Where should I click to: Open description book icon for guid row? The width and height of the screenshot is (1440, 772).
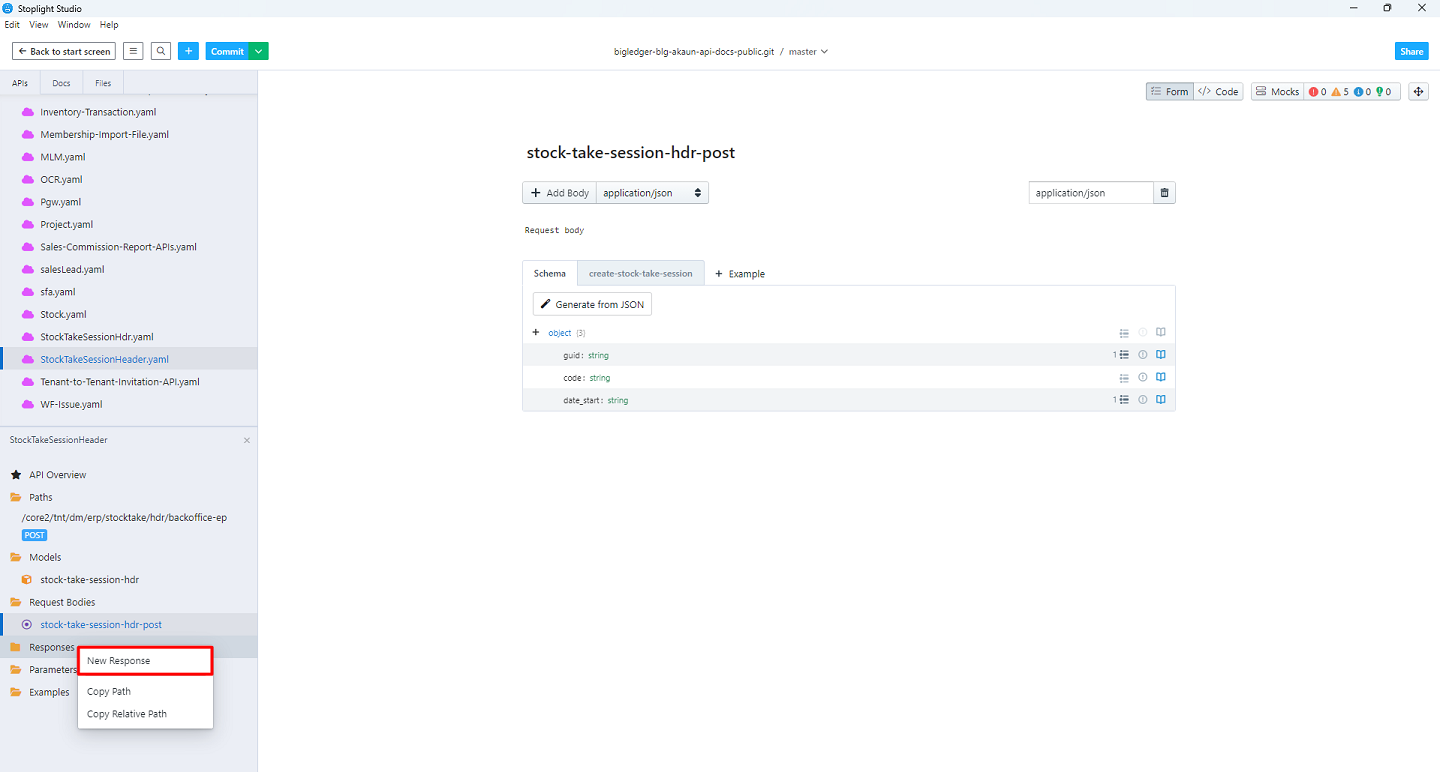click(1161, 355)
